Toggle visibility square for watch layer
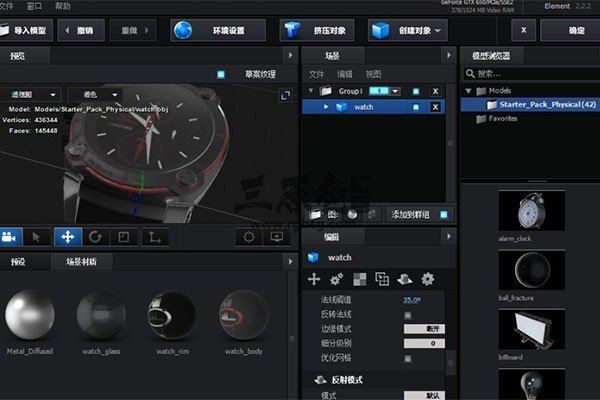The width and height of the screenshot is (600, 400). click(415, 107)
